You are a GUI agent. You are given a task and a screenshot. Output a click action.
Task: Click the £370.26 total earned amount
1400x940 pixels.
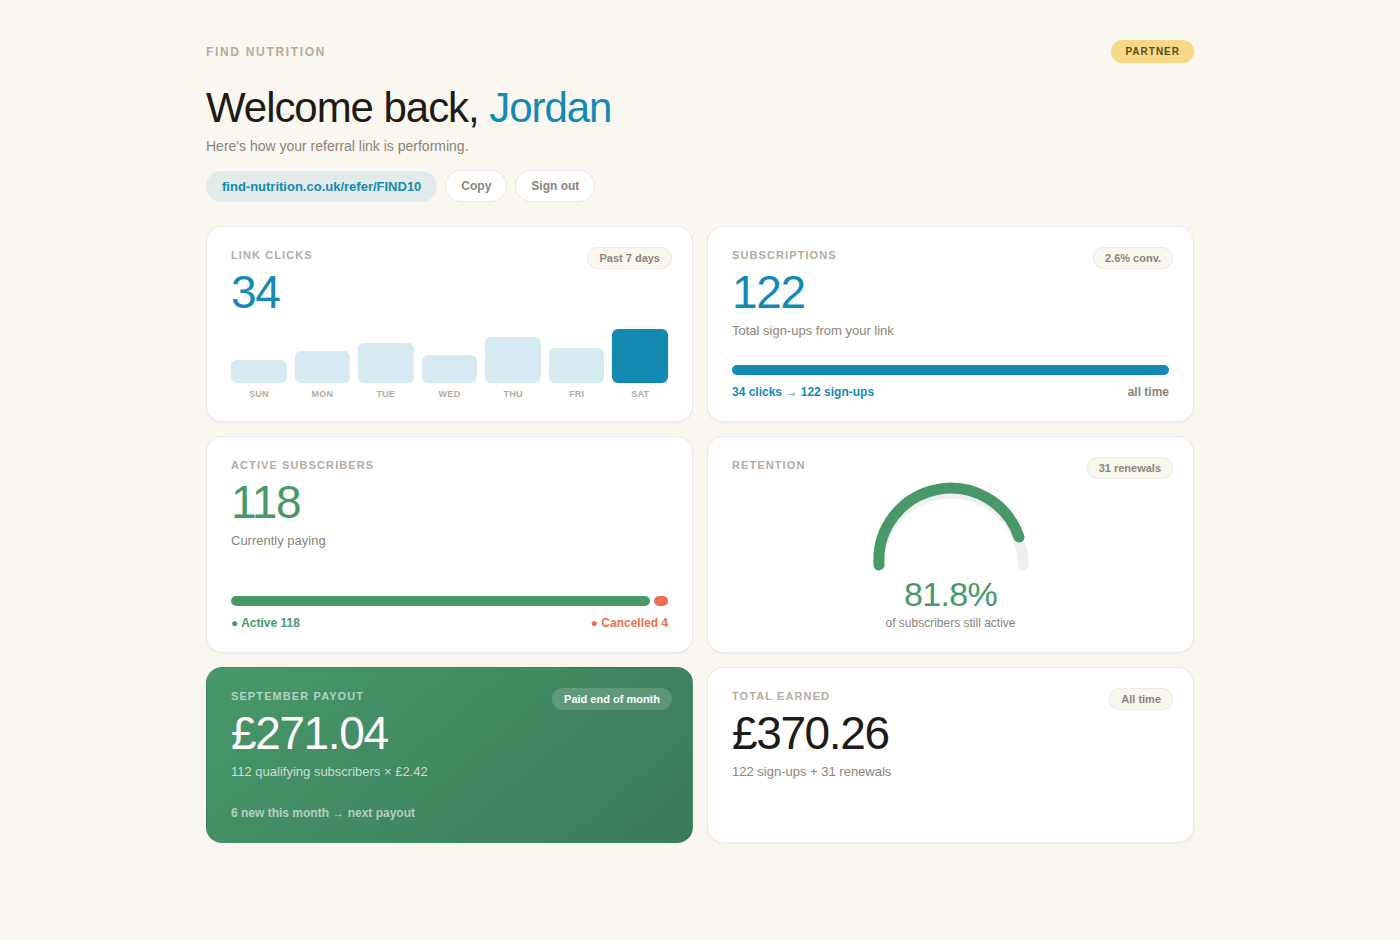coord(810,734)
